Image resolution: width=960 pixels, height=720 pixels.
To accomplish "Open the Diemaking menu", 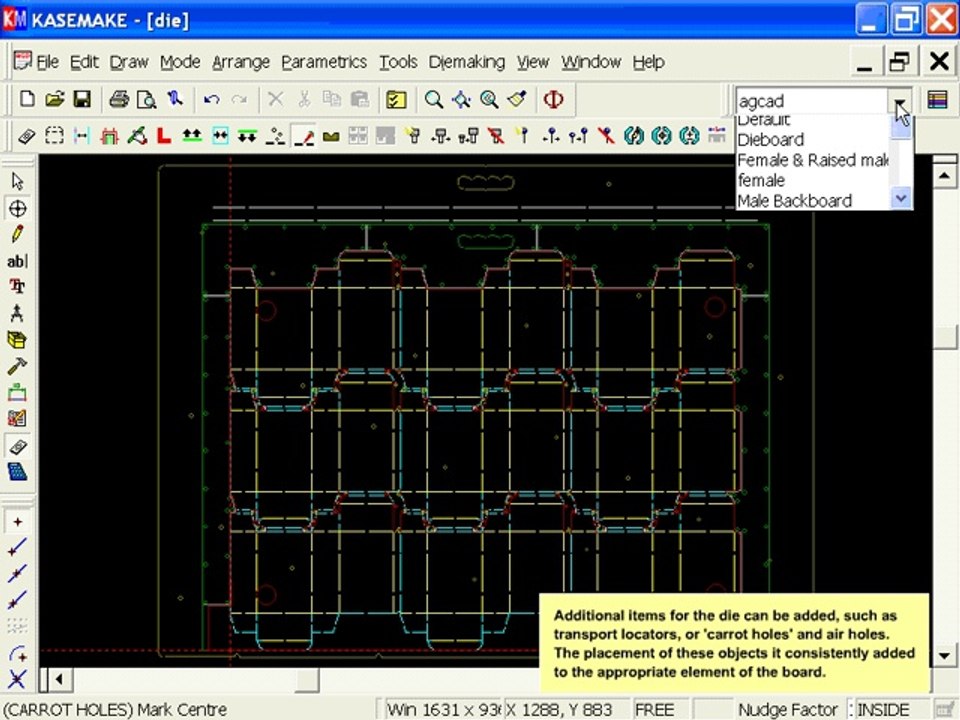I will pyautogui.click(x=467, y=62).
